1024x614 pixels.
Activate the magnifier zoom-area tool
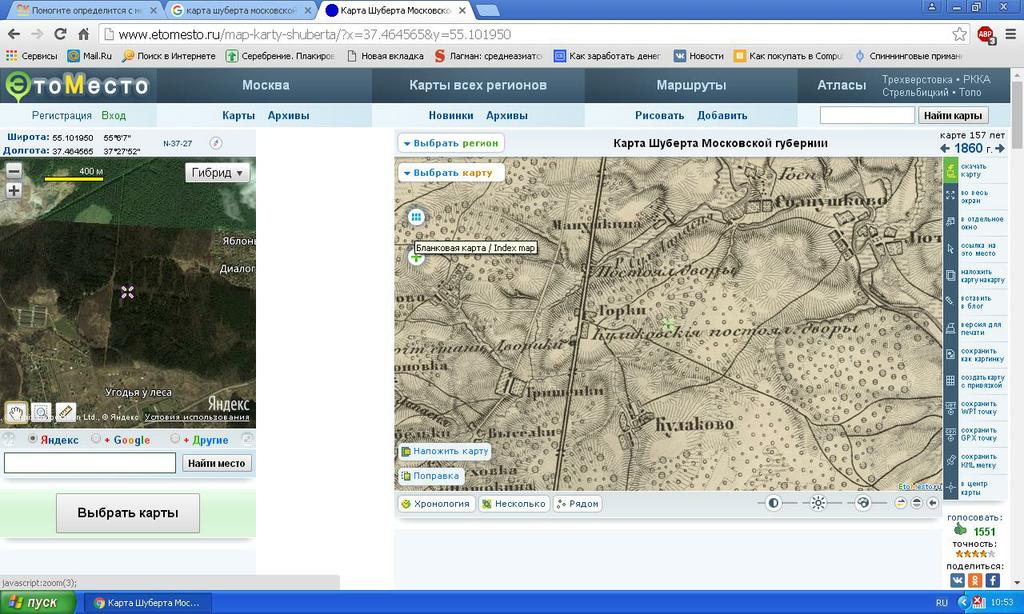pos(41,411)
